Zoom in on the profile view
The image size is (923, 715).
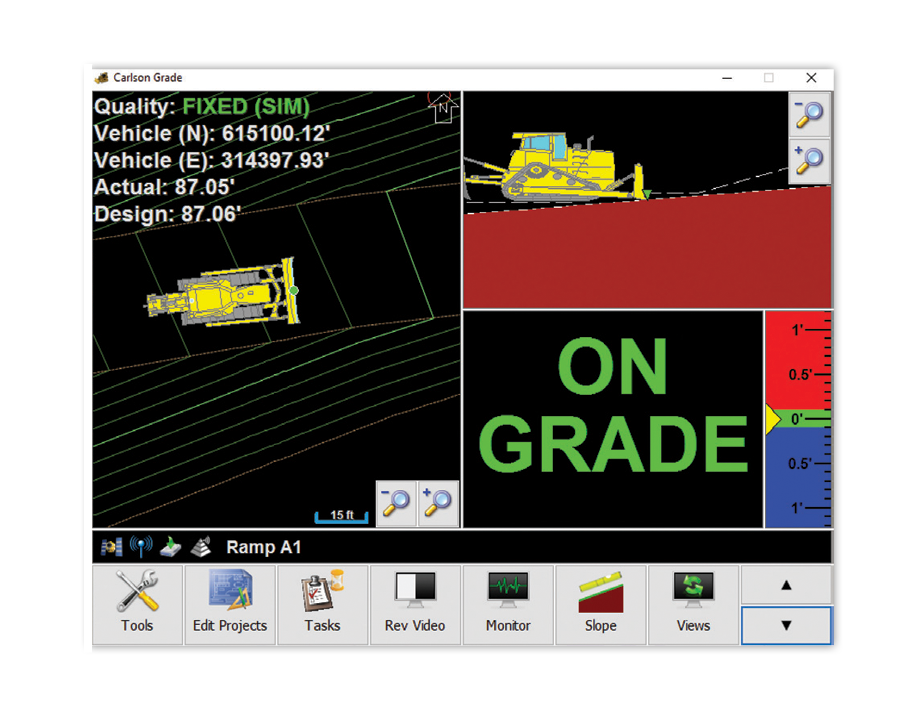808,161
